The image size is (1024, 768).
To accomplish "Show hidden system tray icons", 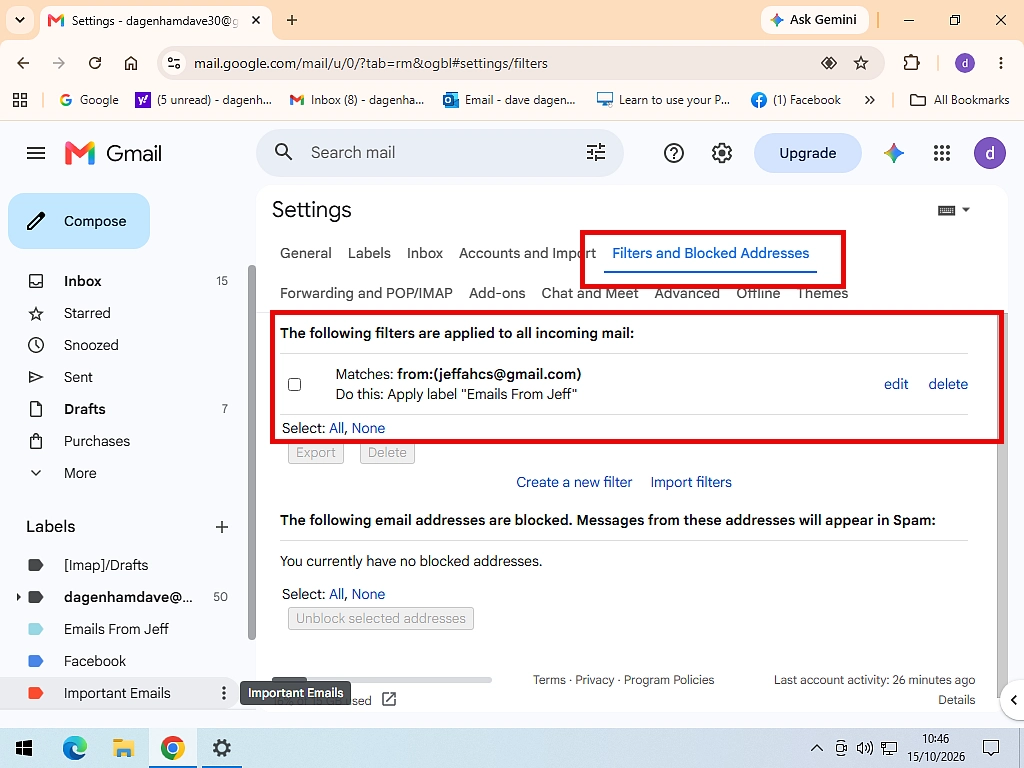I will click(x=816, y=748).
